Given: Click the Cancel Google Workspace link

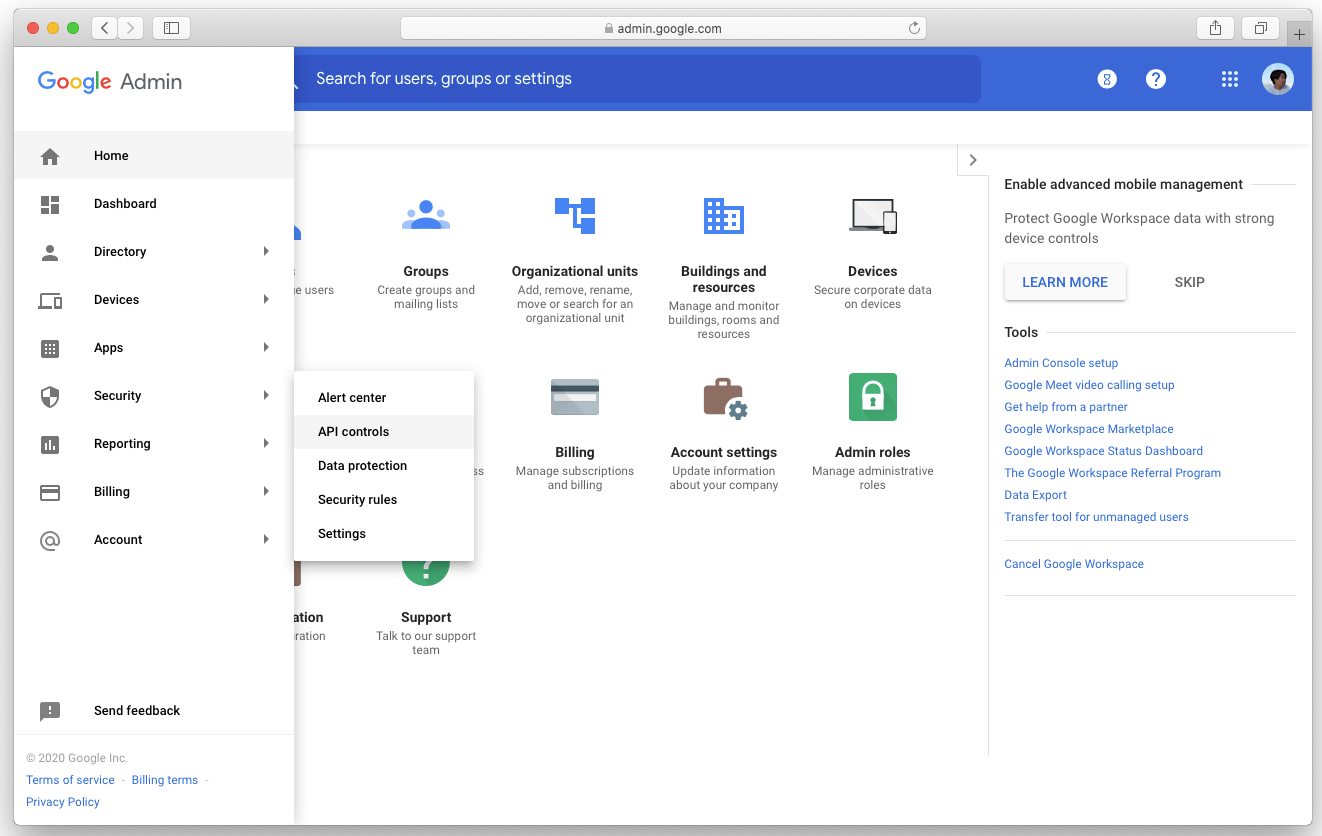Looking at the screenshot, I should click(x=1074, y=564).
